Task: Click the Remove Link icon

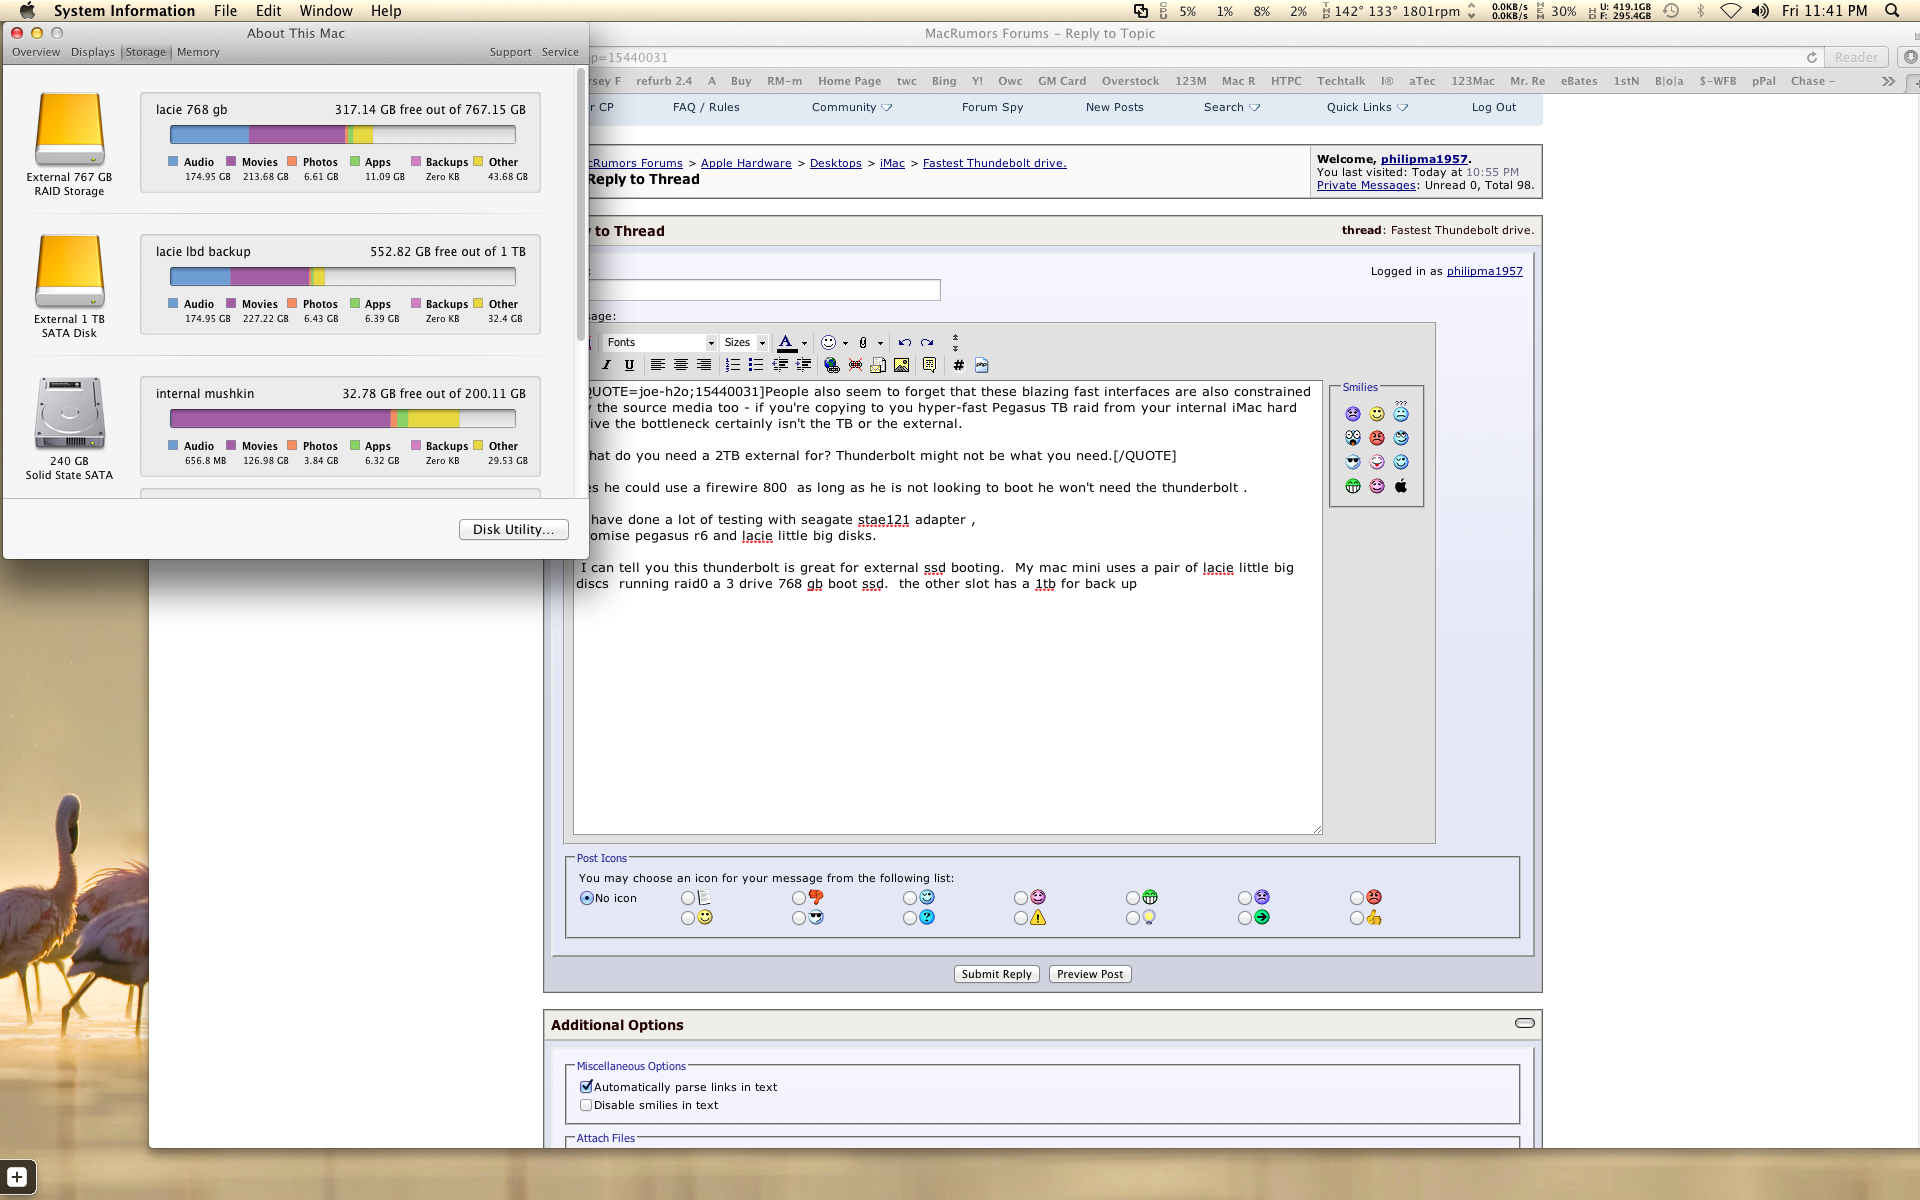Action: pos(855,365)
